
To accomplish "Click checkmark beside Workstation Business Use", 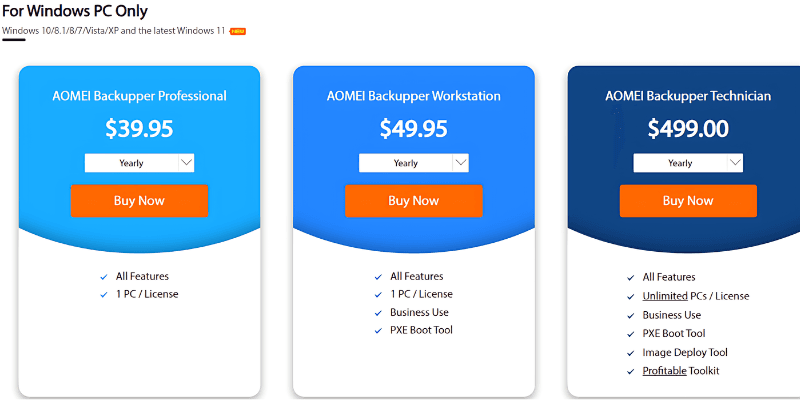I will coord(378,313).
